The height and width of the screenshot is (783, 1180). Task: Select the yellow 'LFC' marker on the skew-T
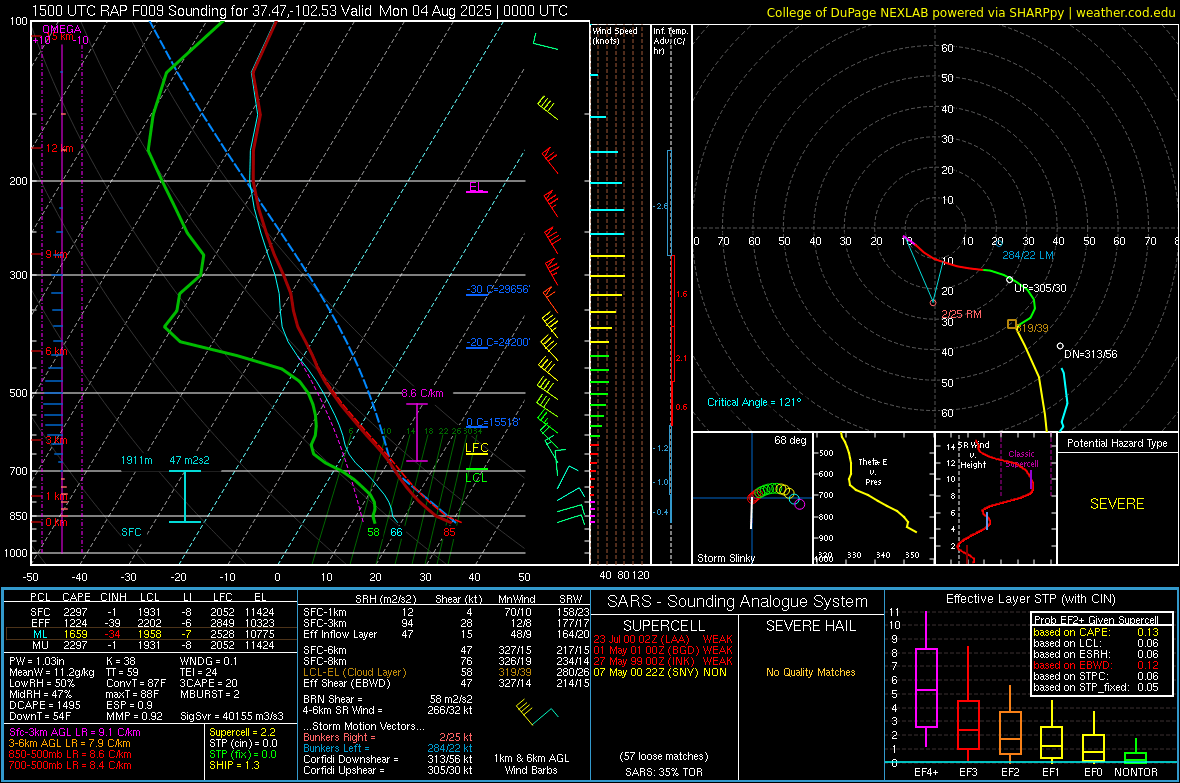coord(476,448)
